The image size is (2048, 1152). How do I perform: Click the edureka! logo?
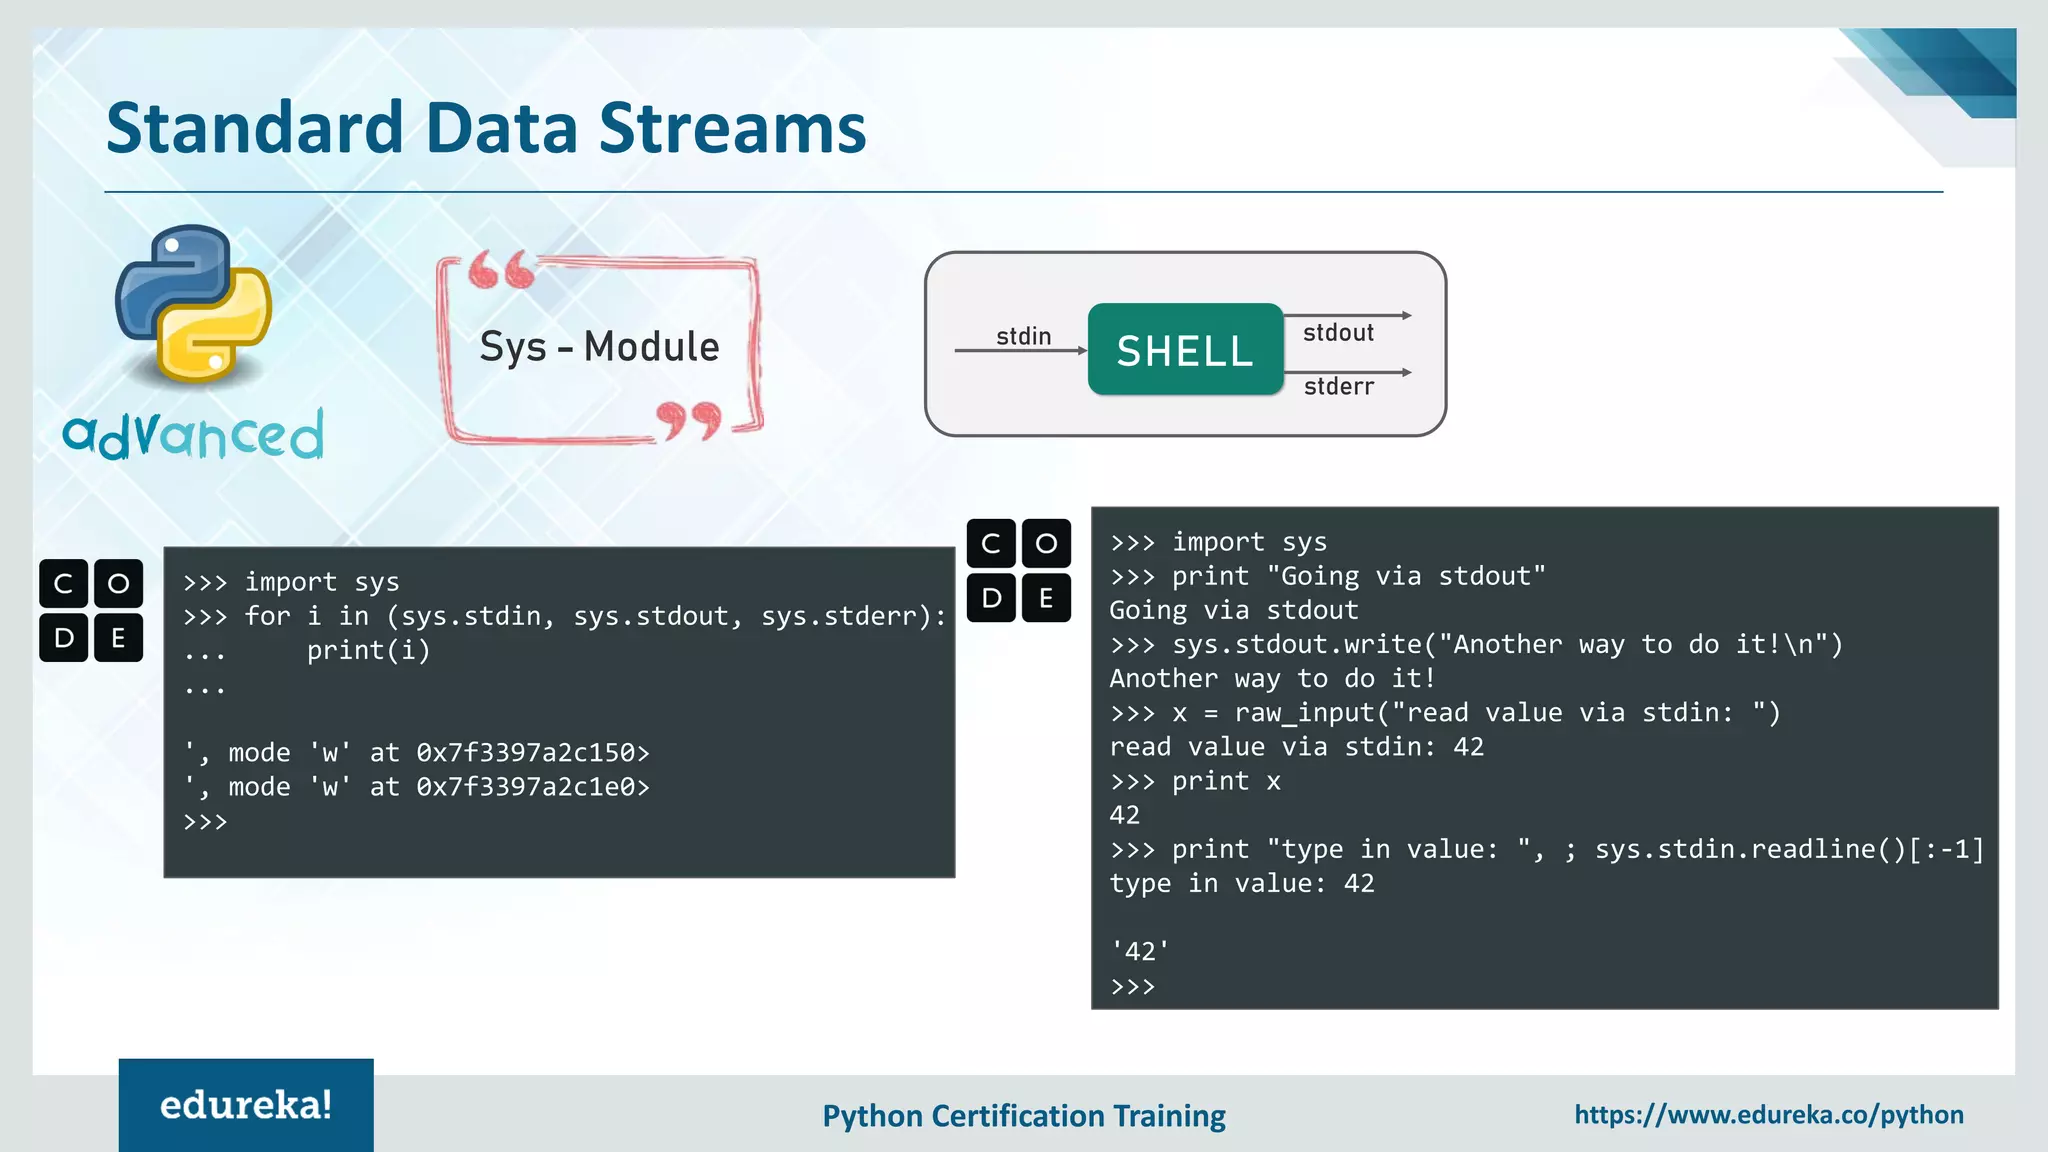pos(246,1105)
